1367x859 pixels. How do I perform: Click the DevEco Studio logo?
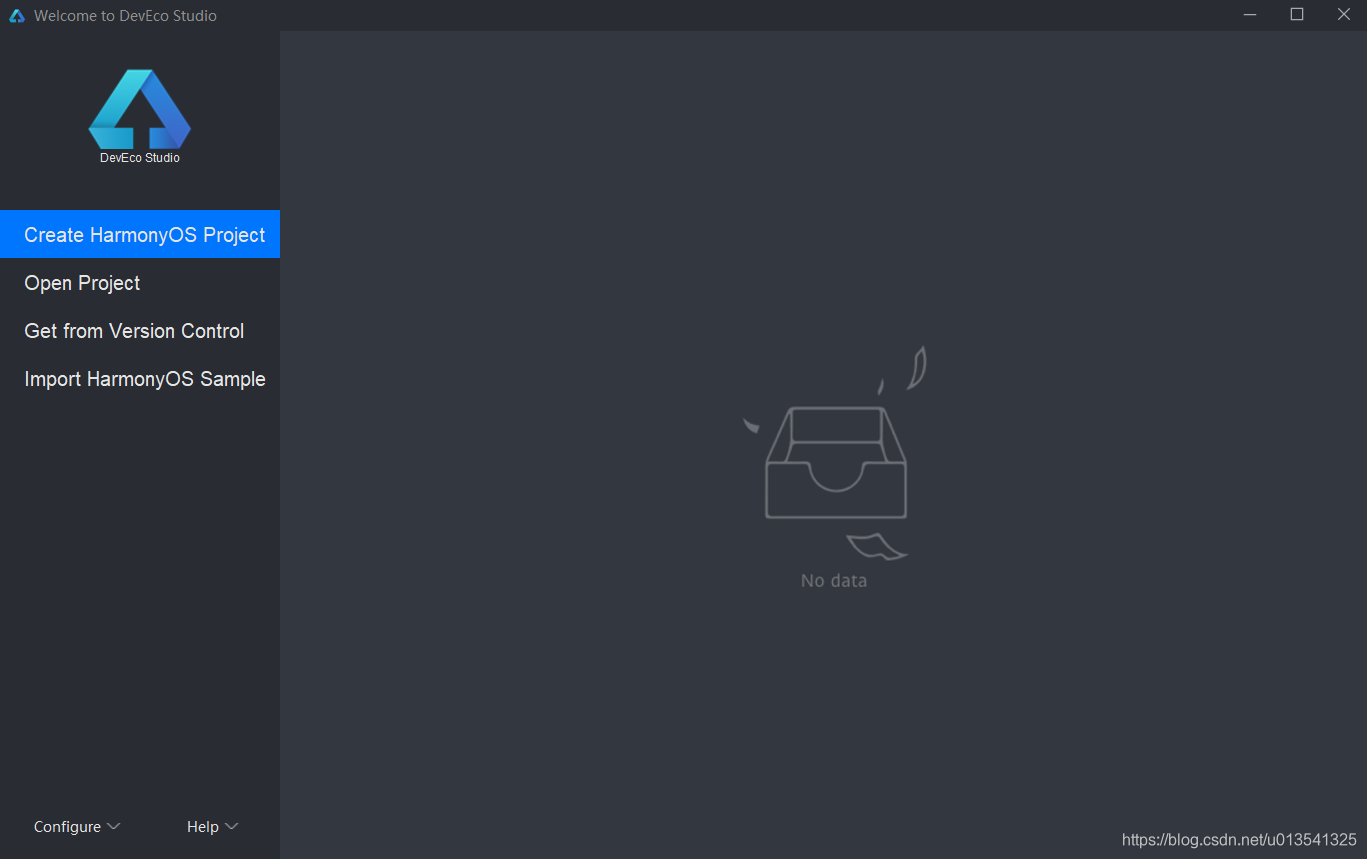click(140, 109)
